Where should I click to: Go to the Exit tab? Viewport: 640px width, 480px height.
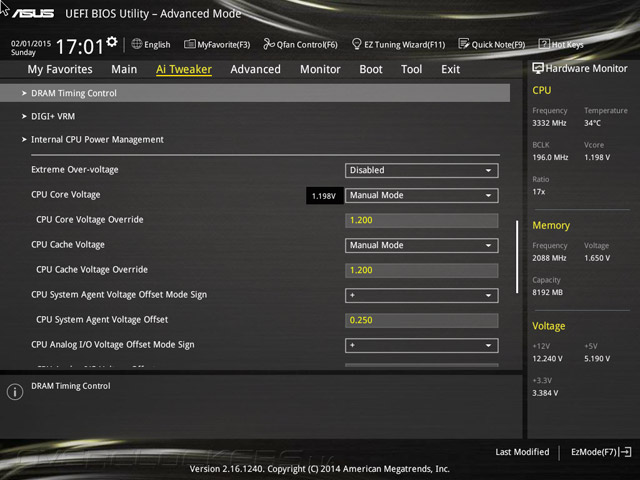click(x=450, y=69)
